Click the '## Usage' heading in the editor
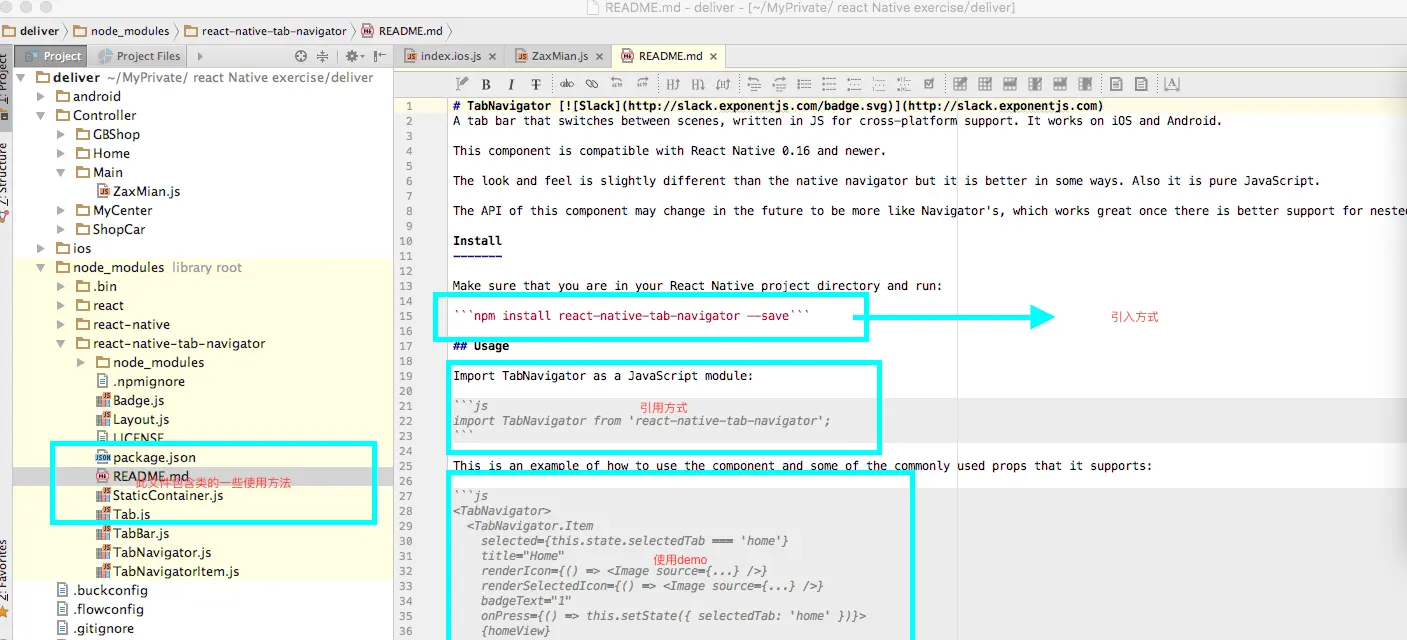The height and width of the screenshot is (640, 1407). 481,346
